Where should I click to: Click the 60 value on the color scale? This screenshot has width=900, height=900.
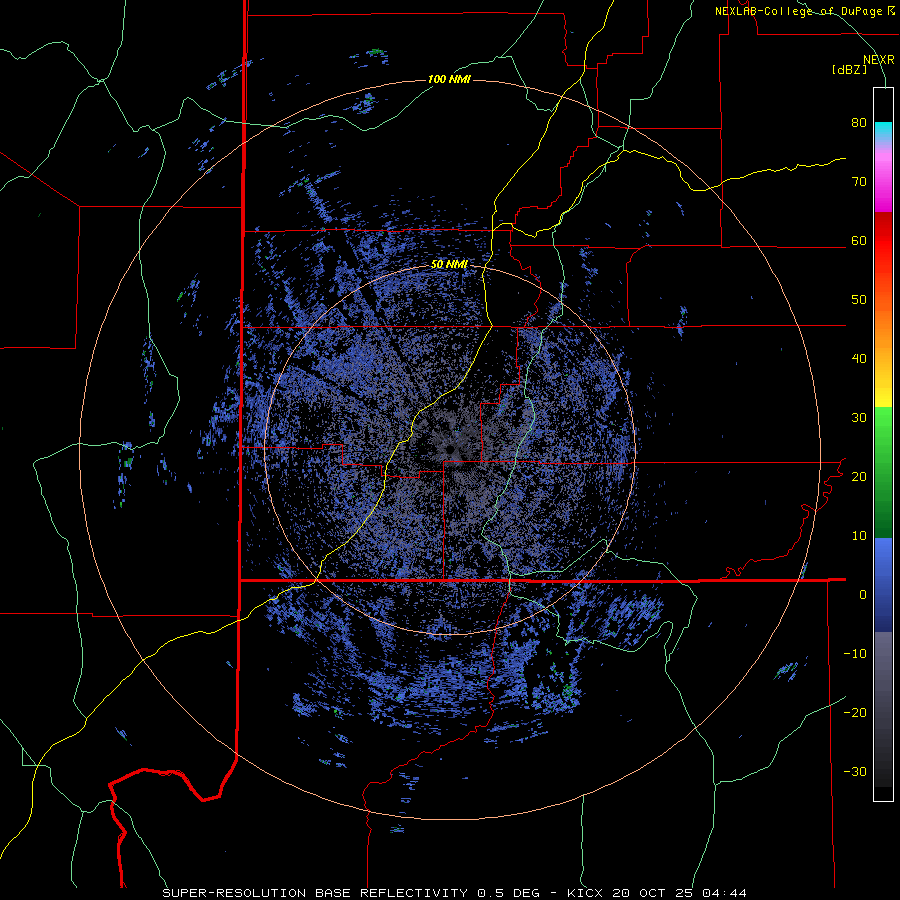(859, 241)
